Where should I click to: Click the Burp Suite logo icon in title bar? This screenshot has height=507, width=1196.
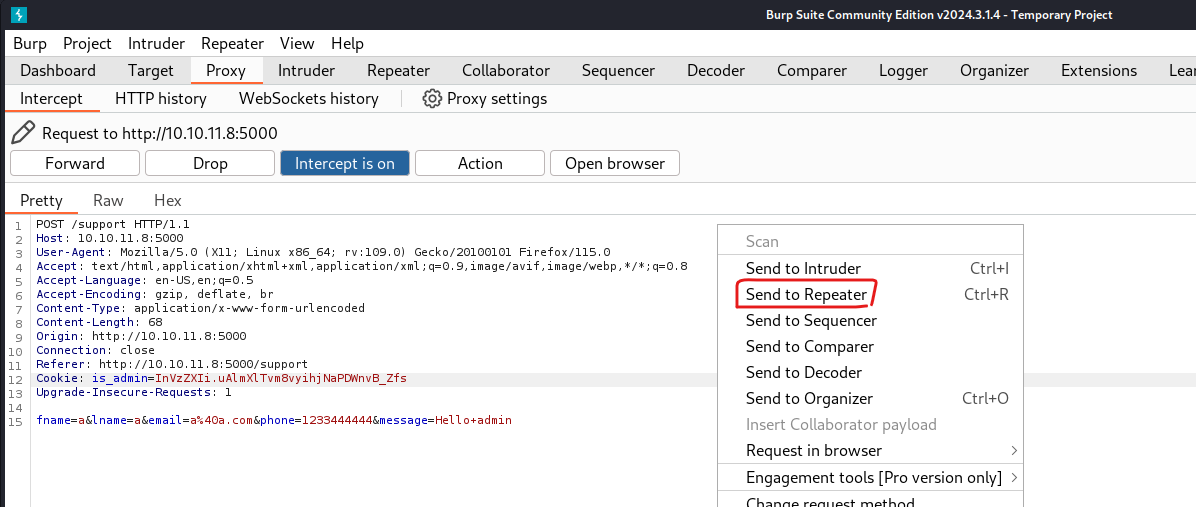coord(19,14)
